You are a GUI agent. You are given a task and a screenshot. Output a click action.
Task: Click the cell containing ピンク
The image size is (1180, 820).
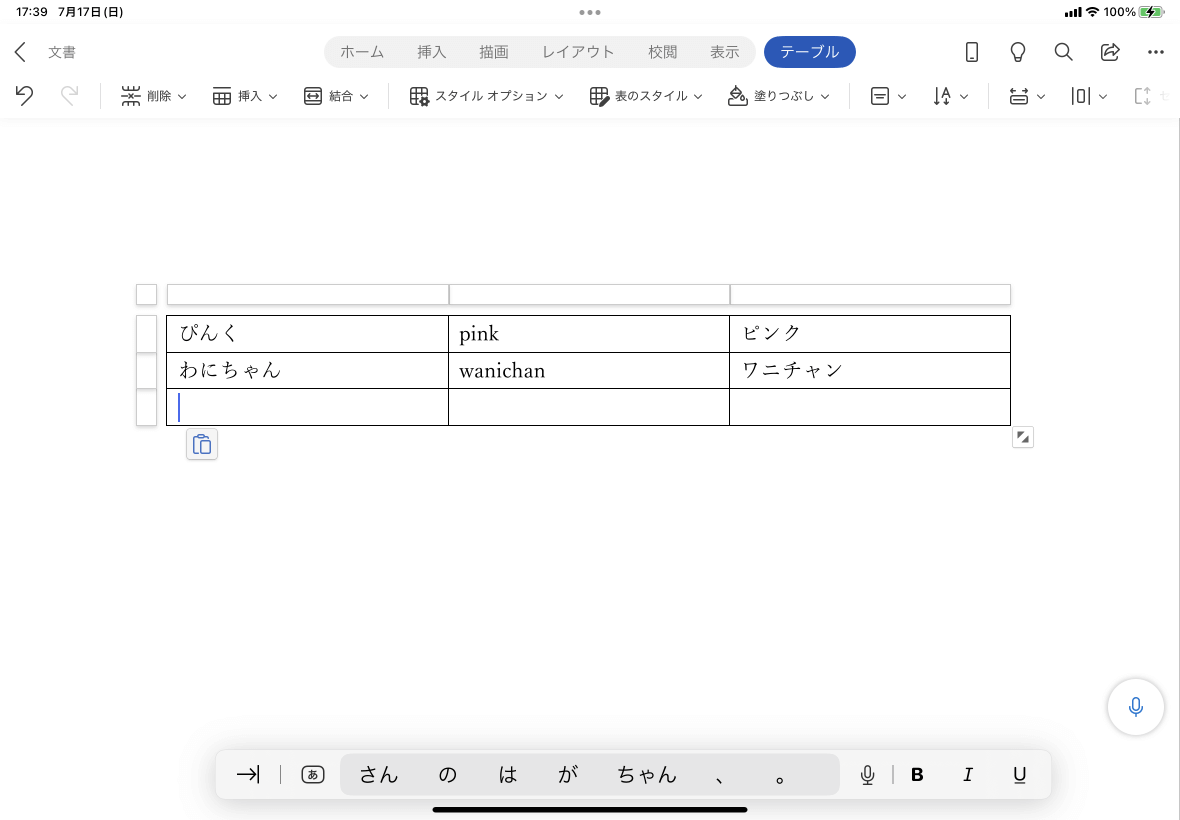pyautogui.click(x=870, y=334)
